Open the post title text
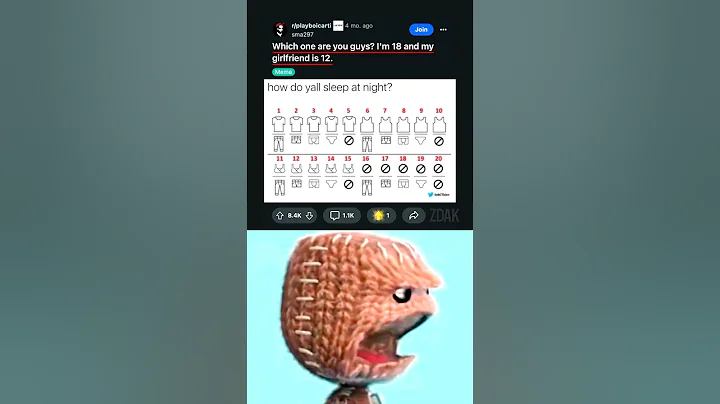This screenshot has width=720, height=404. click(x=353, y=52)
